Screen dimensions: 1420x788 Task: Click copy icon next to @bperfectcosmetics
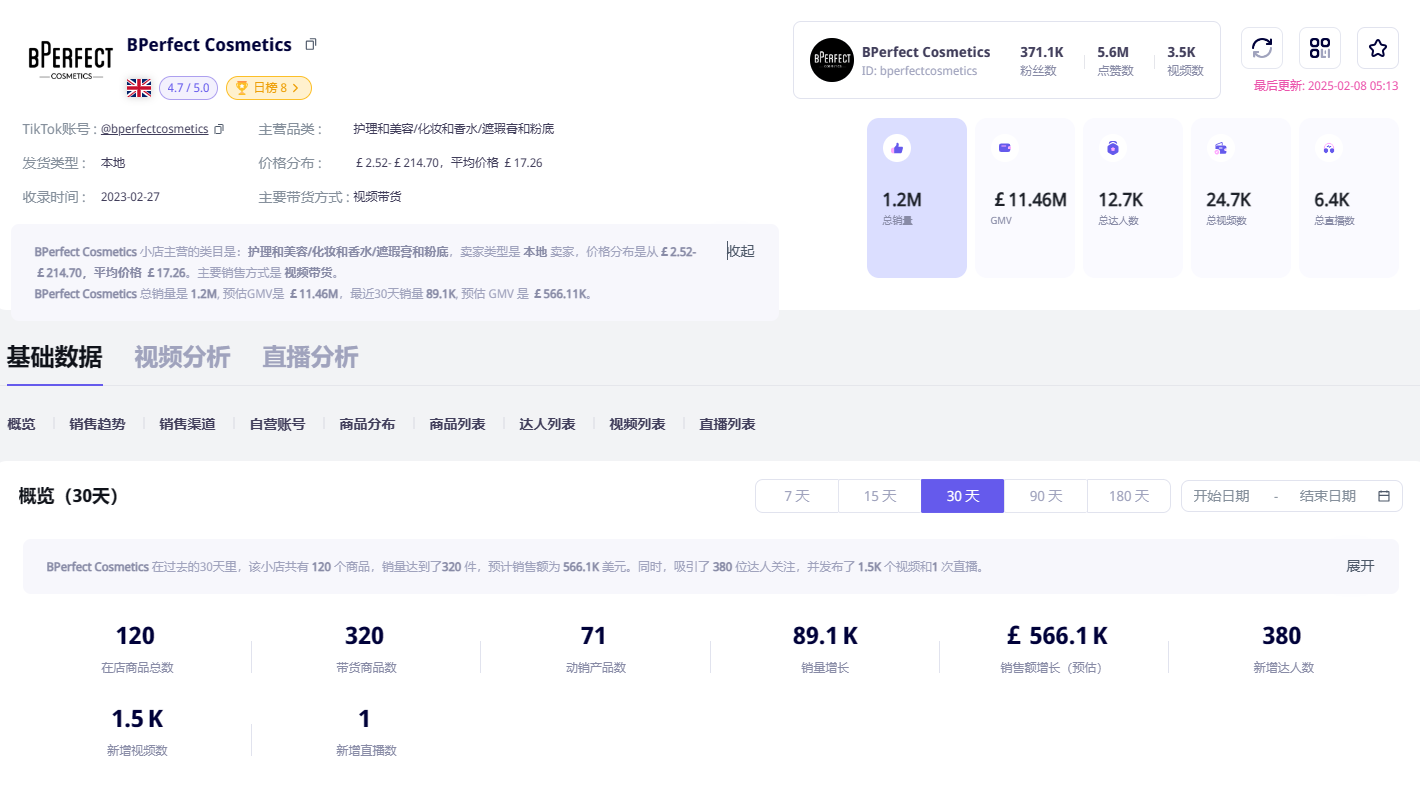219,129
